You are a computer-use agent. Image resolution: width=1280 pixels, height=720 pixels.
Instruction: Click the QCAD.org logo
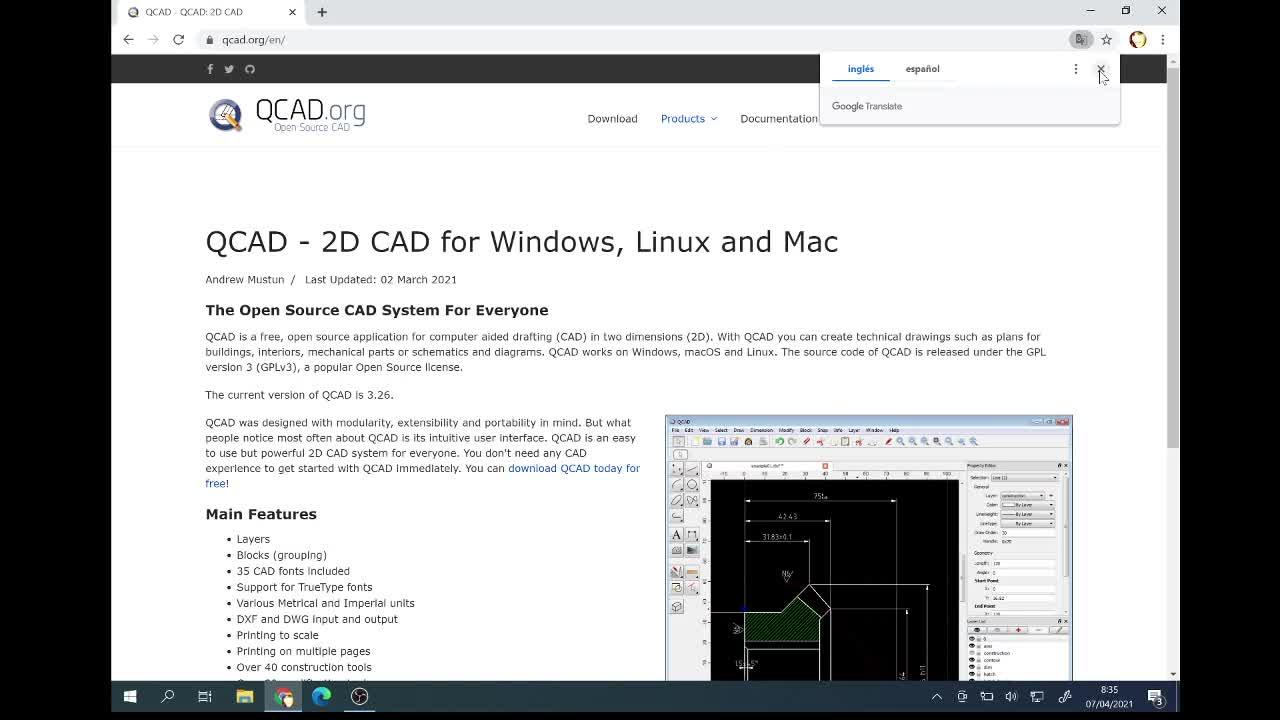287,115
